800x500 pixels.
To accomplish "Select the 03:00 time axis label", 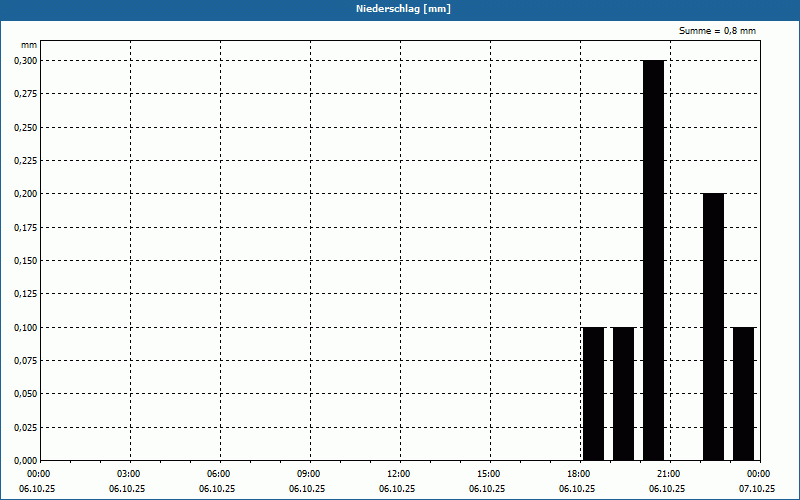I will tap(129, 474).
